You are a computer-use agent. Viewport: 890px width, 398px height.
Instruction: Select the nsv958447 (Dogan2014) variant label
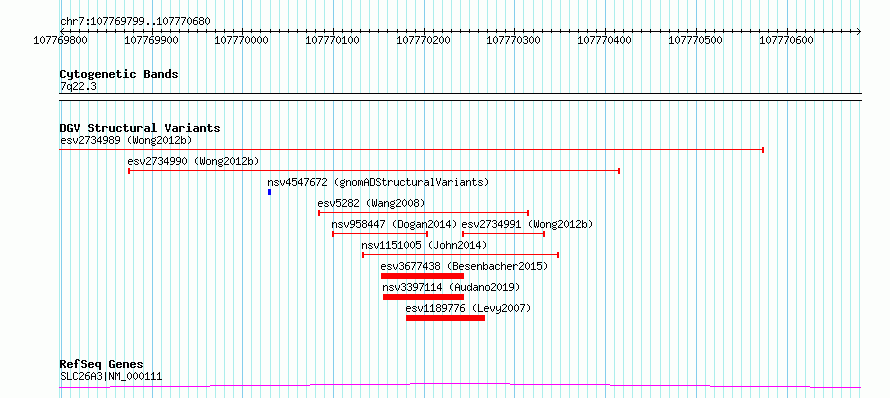(x=394, y=224)
